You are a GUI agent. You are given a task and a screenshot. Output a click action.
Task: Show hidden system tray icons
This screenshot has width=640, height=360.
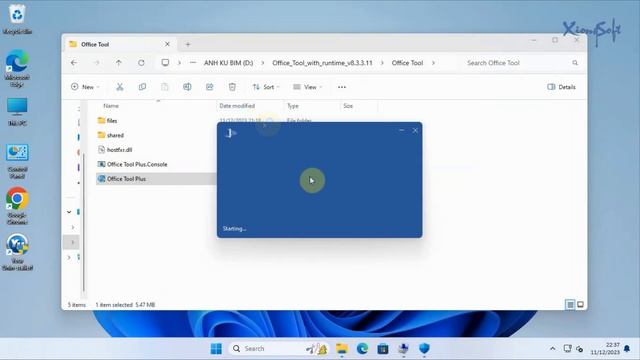(x=552, y=349)
